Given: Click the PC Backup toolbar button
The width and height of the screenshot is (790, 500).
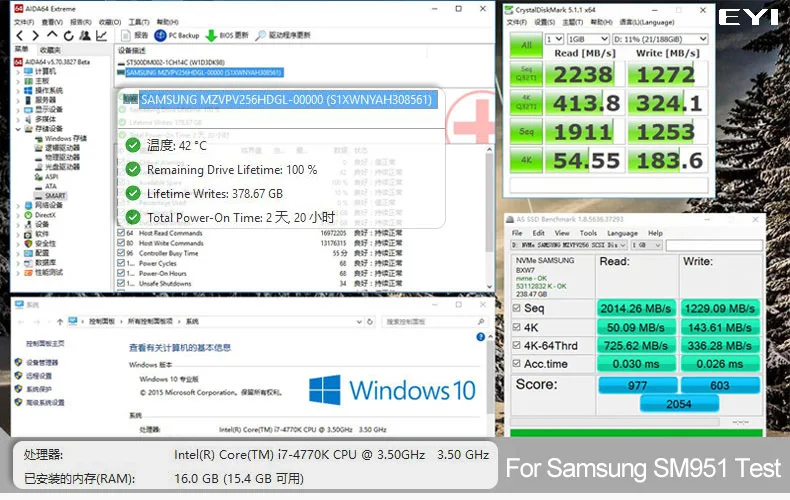Looking at the screenshot, I should [x=177, y=35].
